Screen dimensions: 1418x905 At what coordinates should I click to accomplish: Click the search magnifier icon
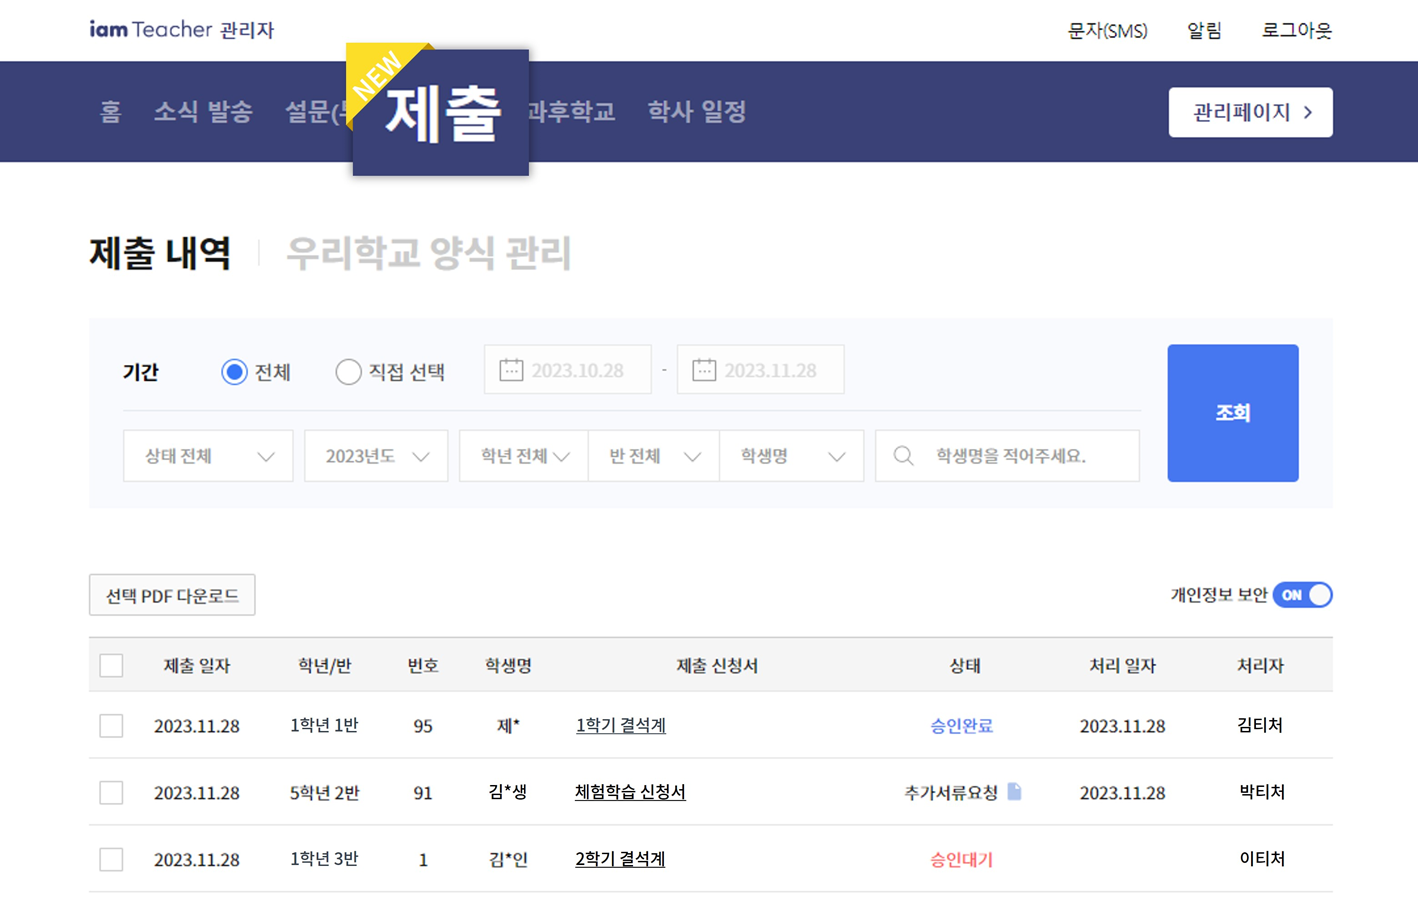(x=903, y=456)
